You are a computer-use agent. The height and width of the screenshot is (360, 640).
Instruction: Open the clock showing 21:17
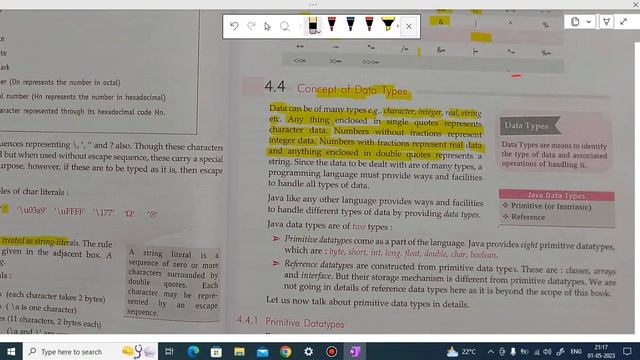601,351
